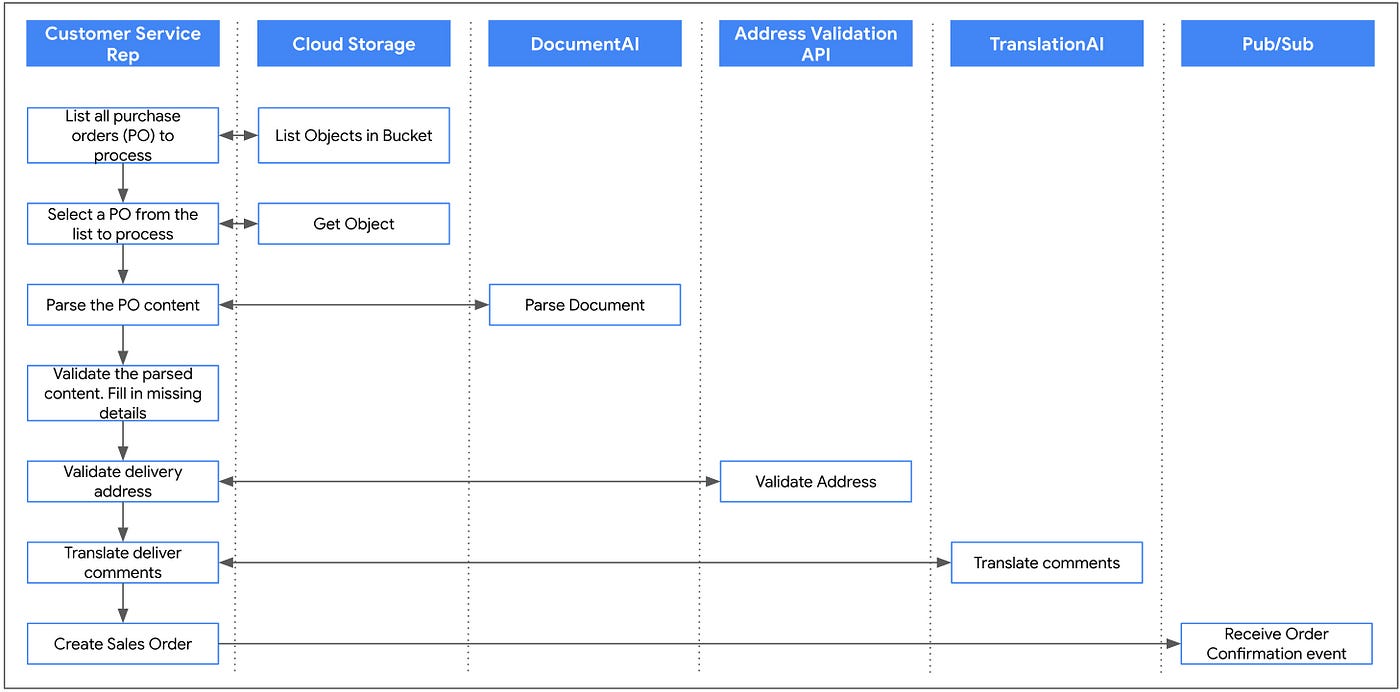Screen dimensions: 1400x692
Task: Click the Get Object step box
Action: [x=353, y=223]
